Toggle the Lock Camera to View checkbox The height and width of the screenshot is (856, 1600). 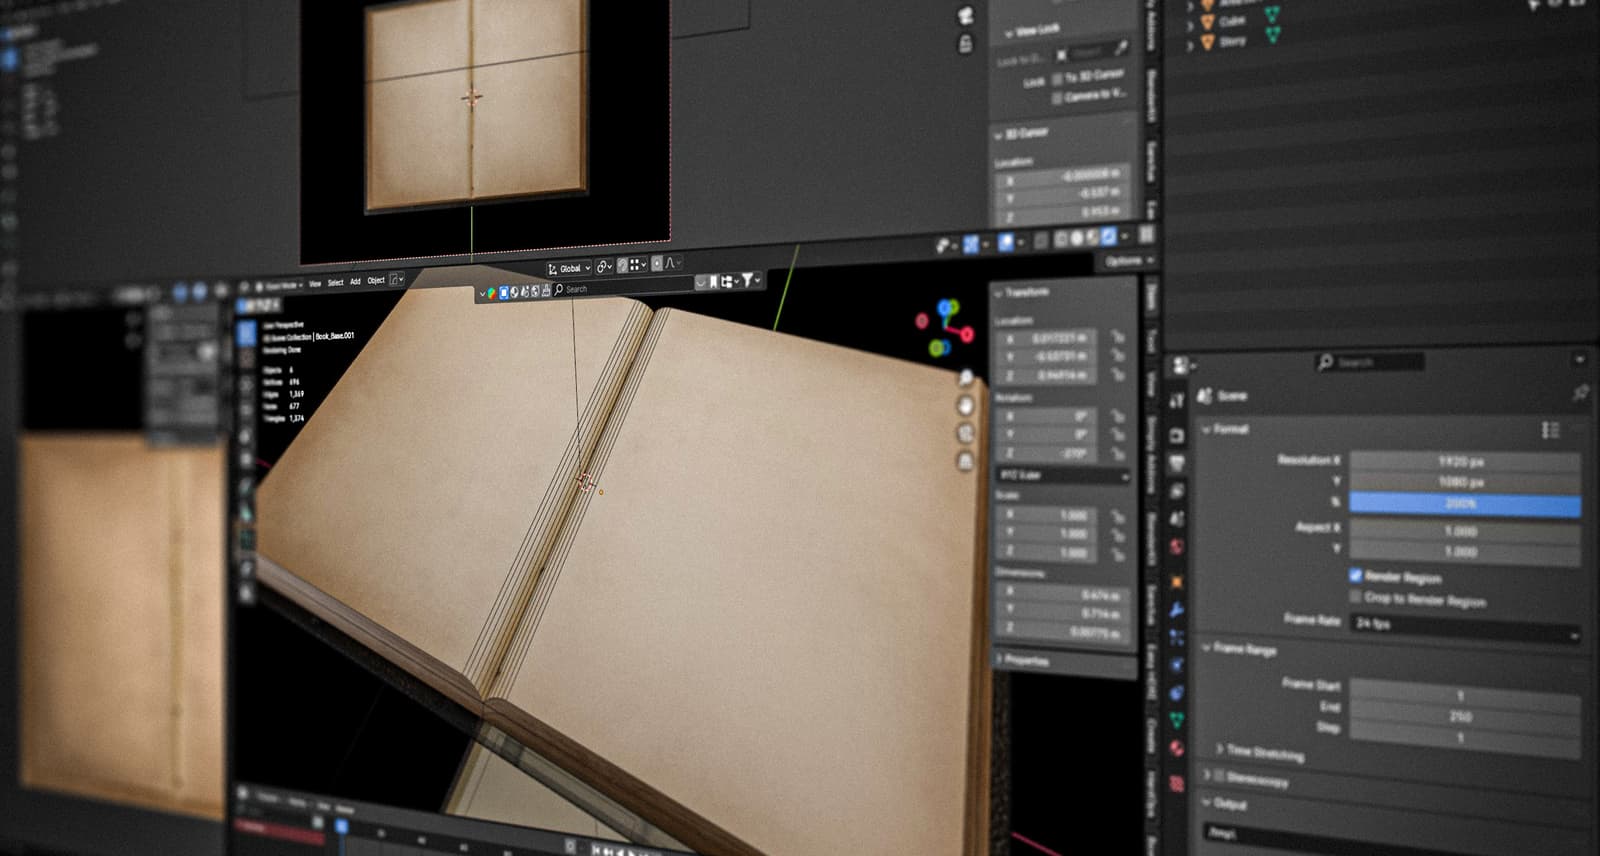coord(1058,98)
